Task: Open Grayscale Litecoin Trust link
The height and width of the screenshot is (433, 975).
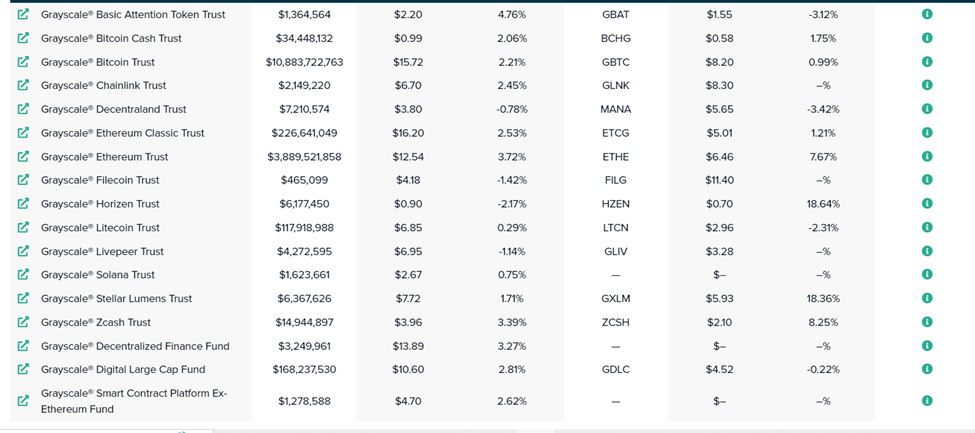Action: [100, 228]
